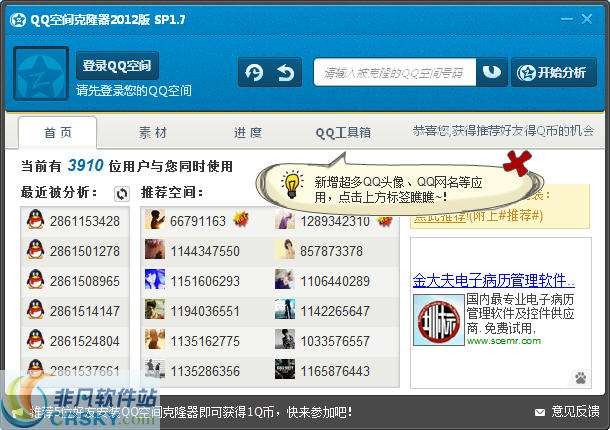Open recommended space 1144347550
The height and width of the screenshot is (430, 610).
tap(205, 251)
